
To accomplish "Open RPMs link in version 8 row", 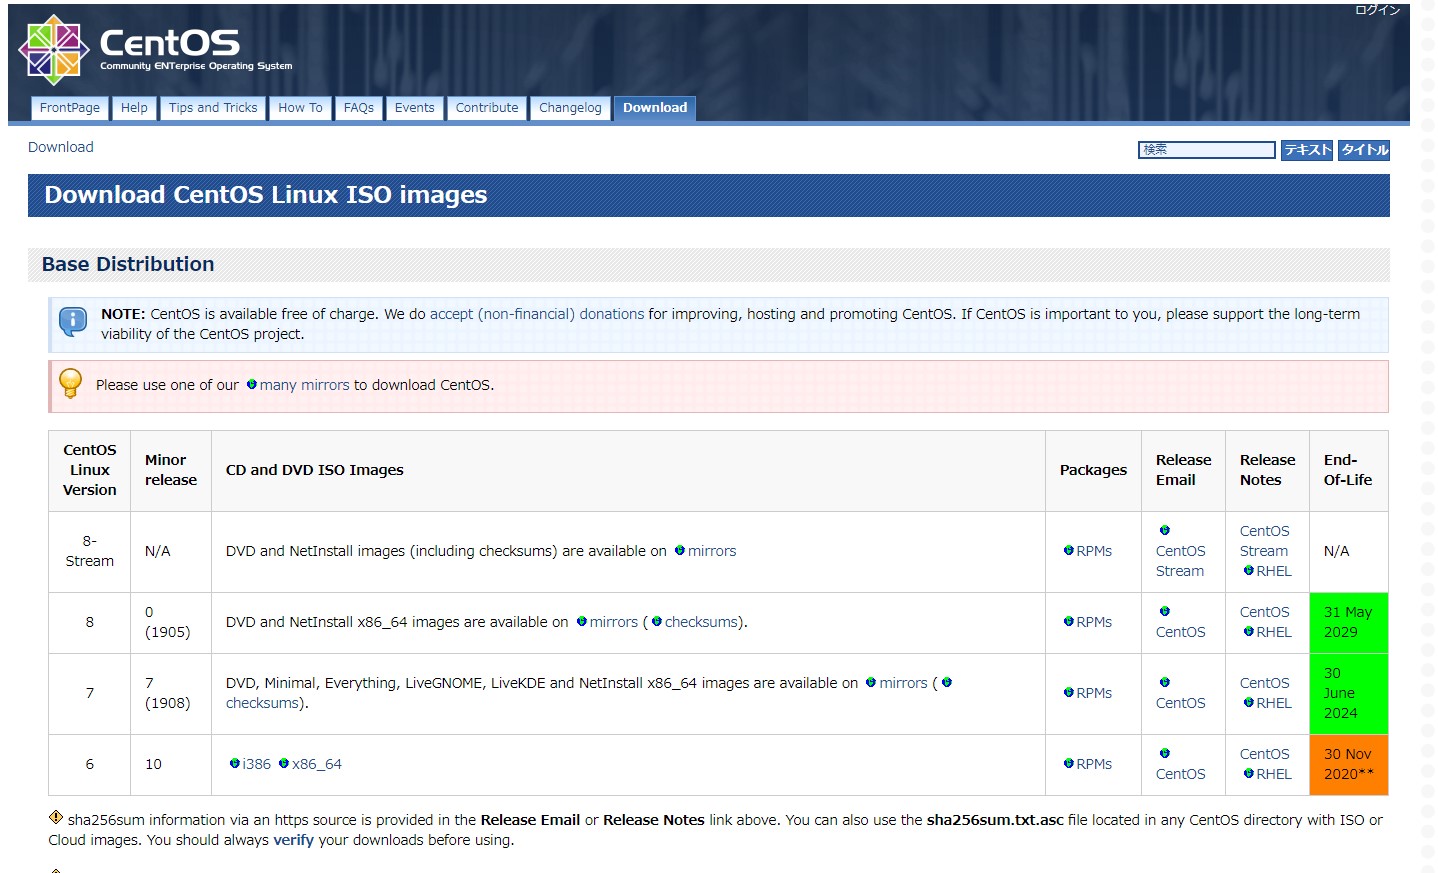I will coord(1094,622).
